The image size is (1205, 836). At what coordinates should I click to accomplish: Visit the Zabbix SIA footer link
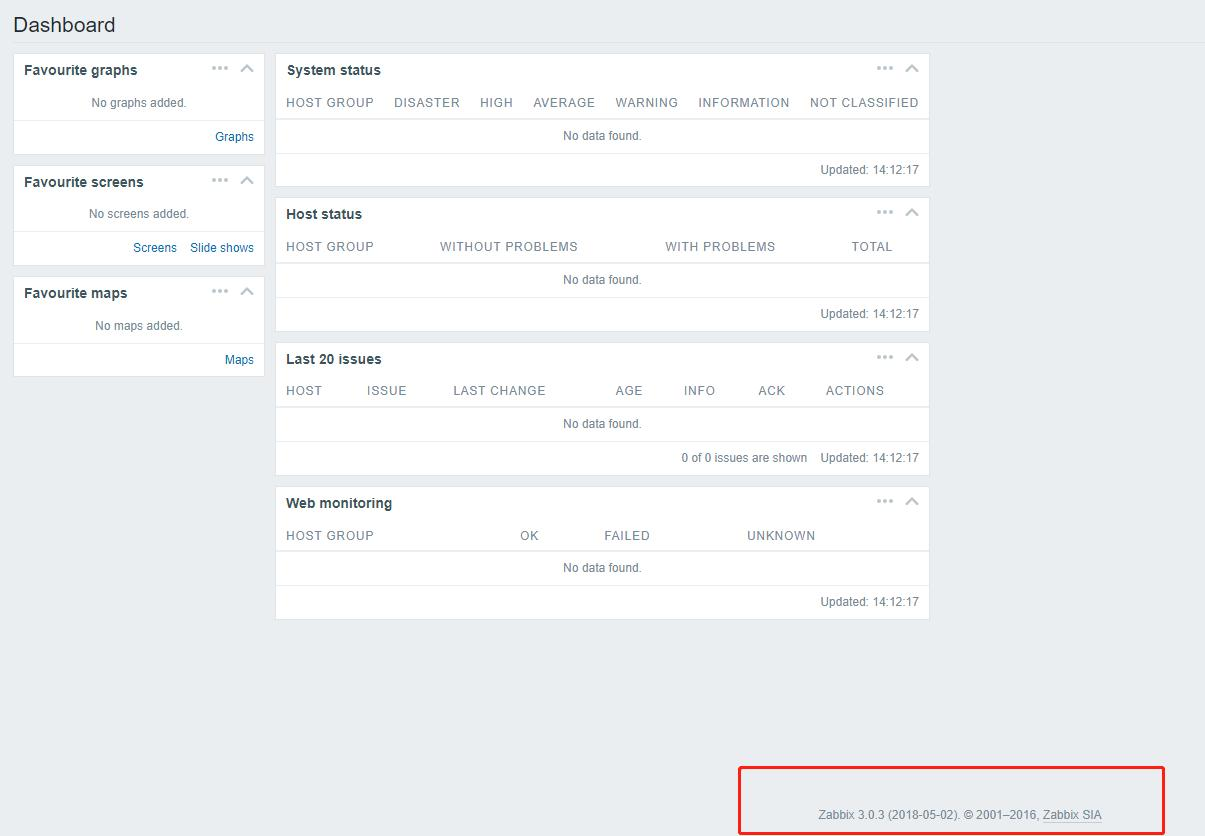point(1071,815)
